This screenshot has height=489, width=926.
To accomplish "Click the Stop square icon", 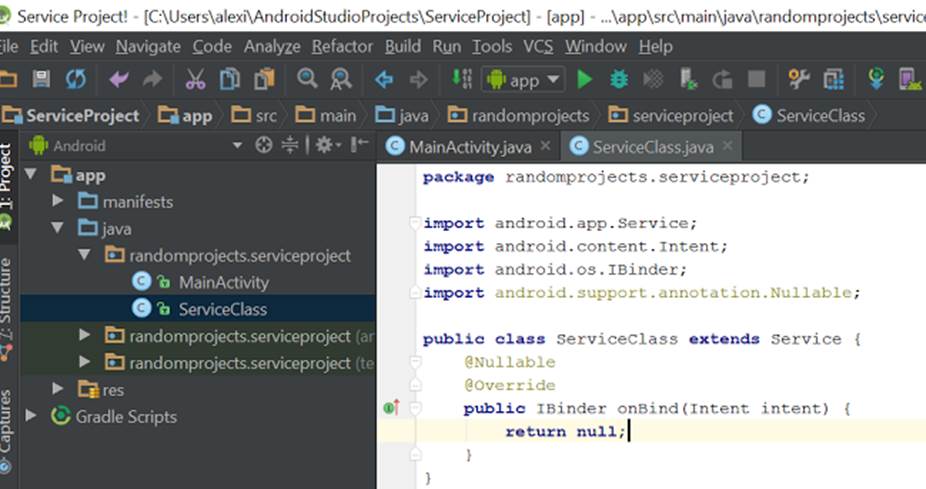I will (x=757, y=79).
